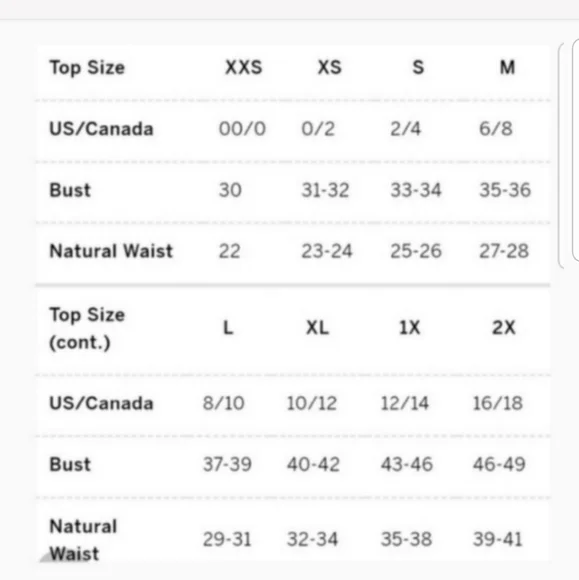Click the 1X size column header
579x580 pixels.
pyautogui.click(x=410, y=328)
